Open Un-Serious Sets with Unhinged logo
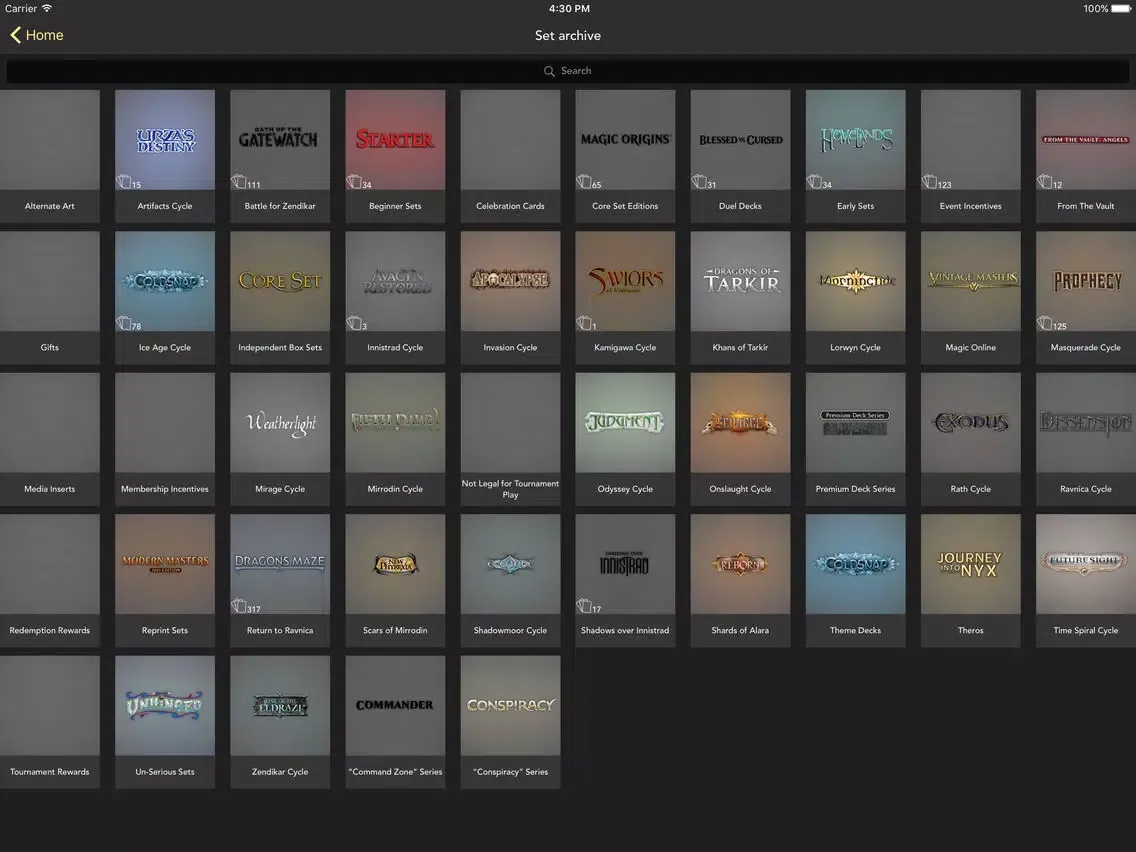The image size is (1136, 852). (164, 722)
